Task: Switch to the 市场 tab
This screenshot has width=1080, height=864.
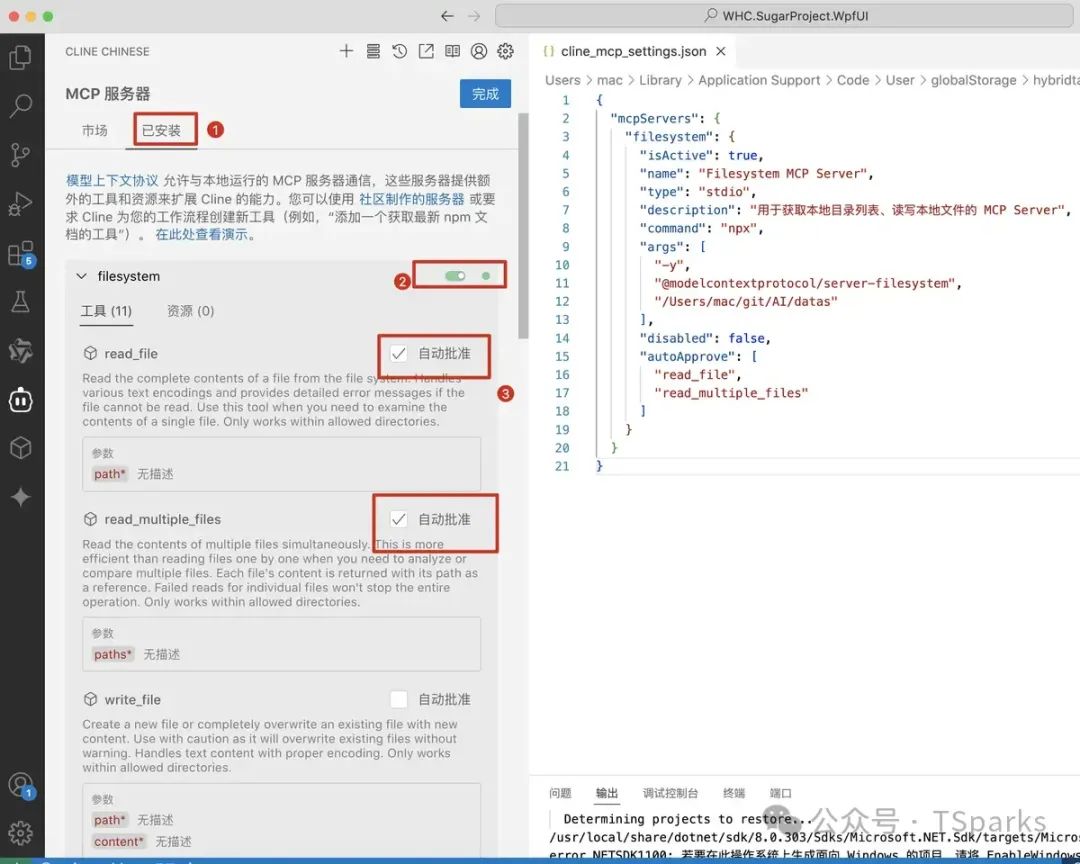Action: click(95, 129)
